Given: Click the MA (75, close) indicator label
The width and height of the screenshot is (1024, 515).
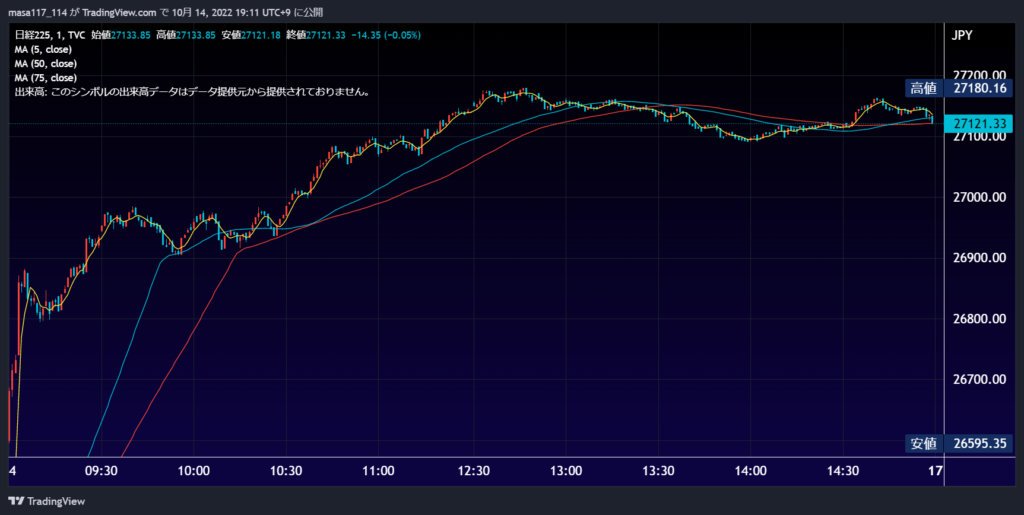Looking at the screenshot, I should pos(46,78).
